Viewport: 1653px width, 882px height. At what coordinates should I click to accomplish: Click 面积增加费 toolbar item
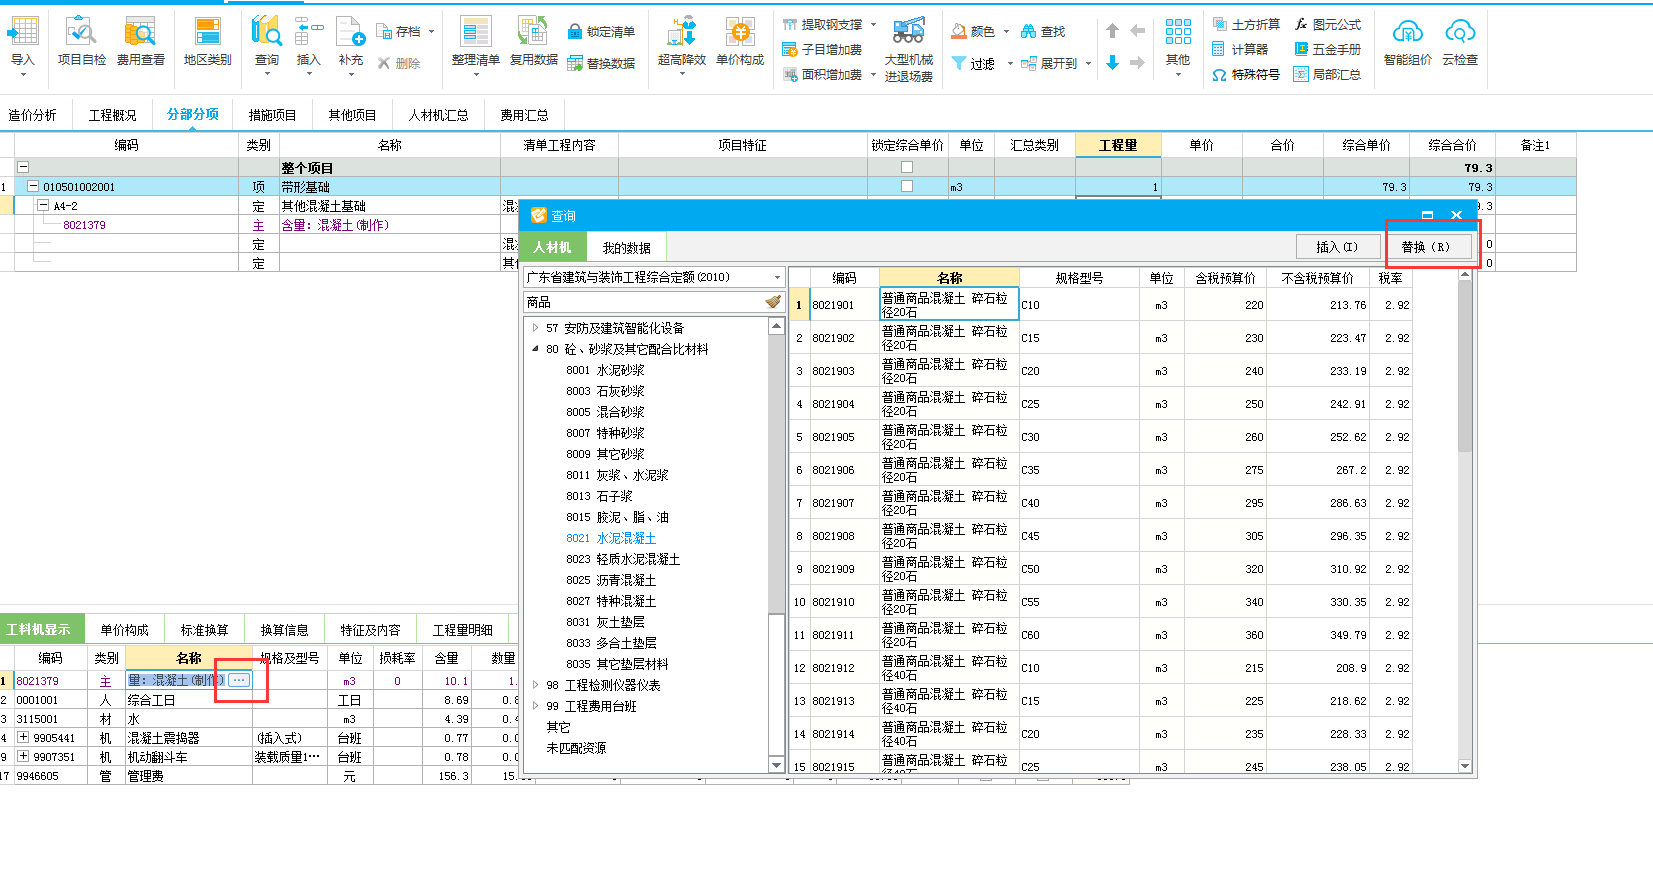(x=823, y=74)
